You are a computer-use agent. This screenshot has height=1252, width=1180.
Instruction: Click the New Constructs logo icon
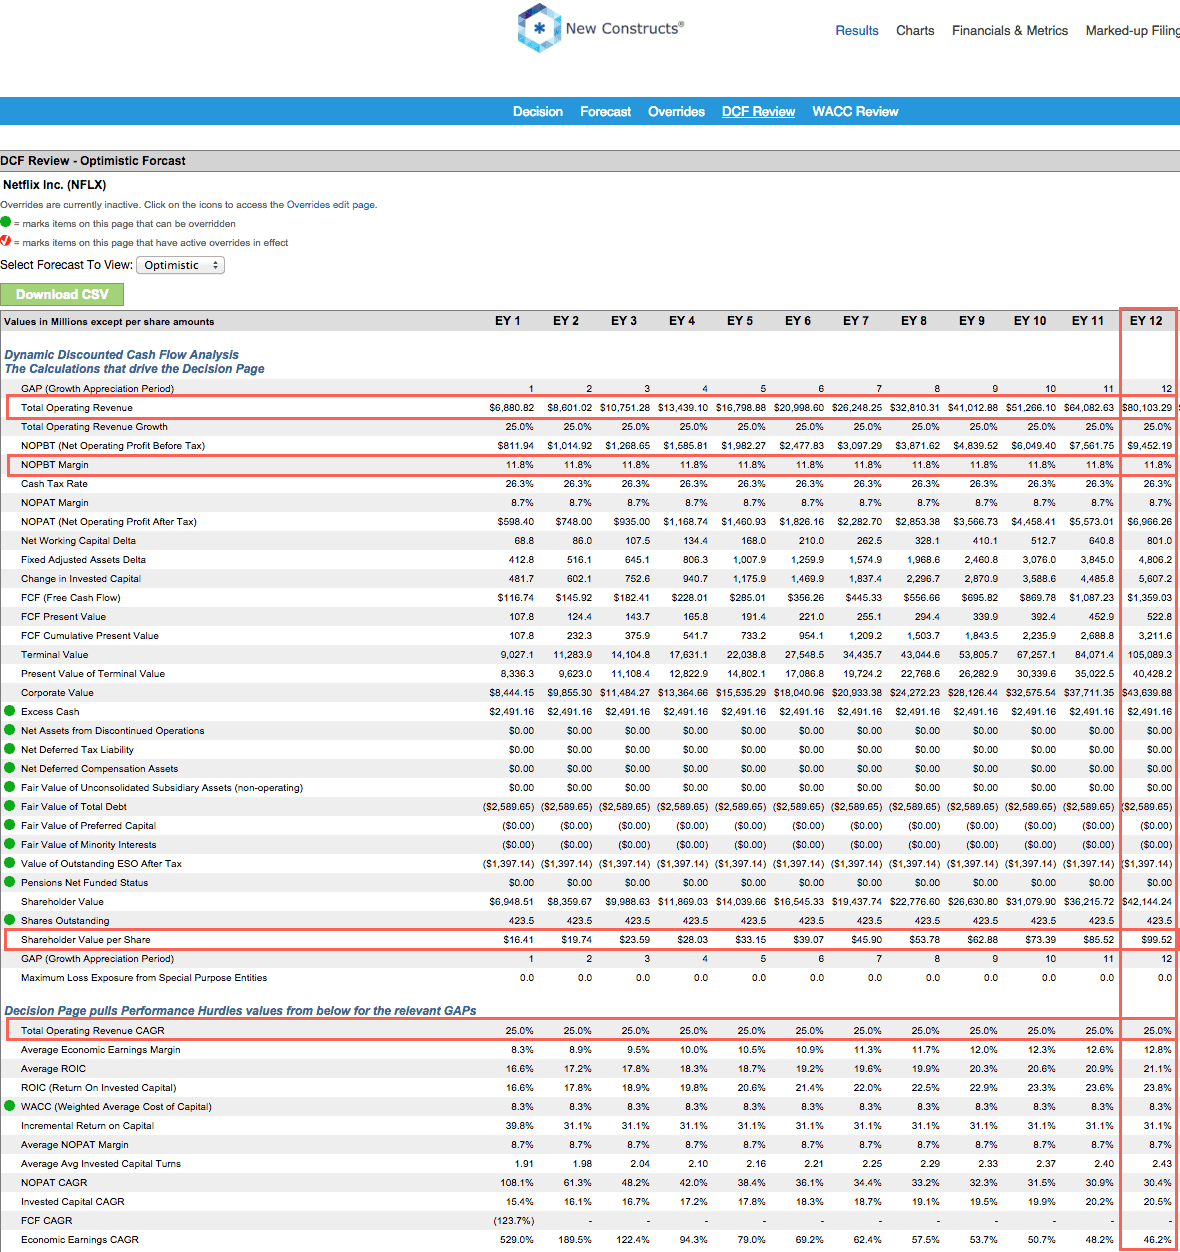pos(539,28)
